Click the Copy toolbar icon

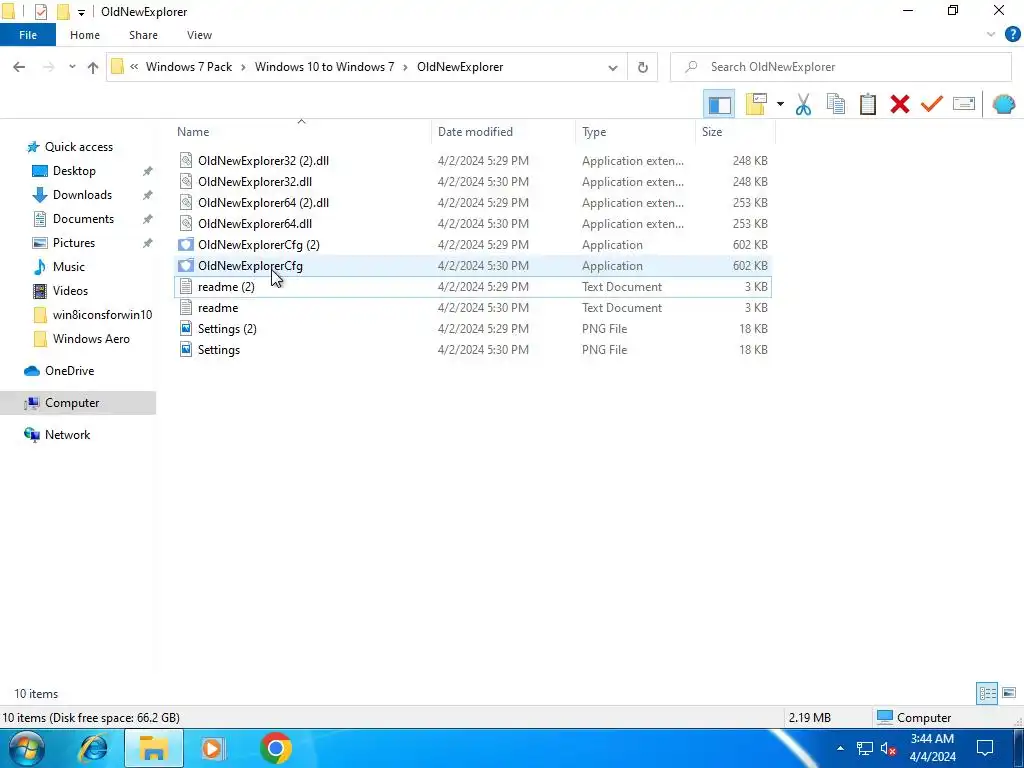coord(836,104)
